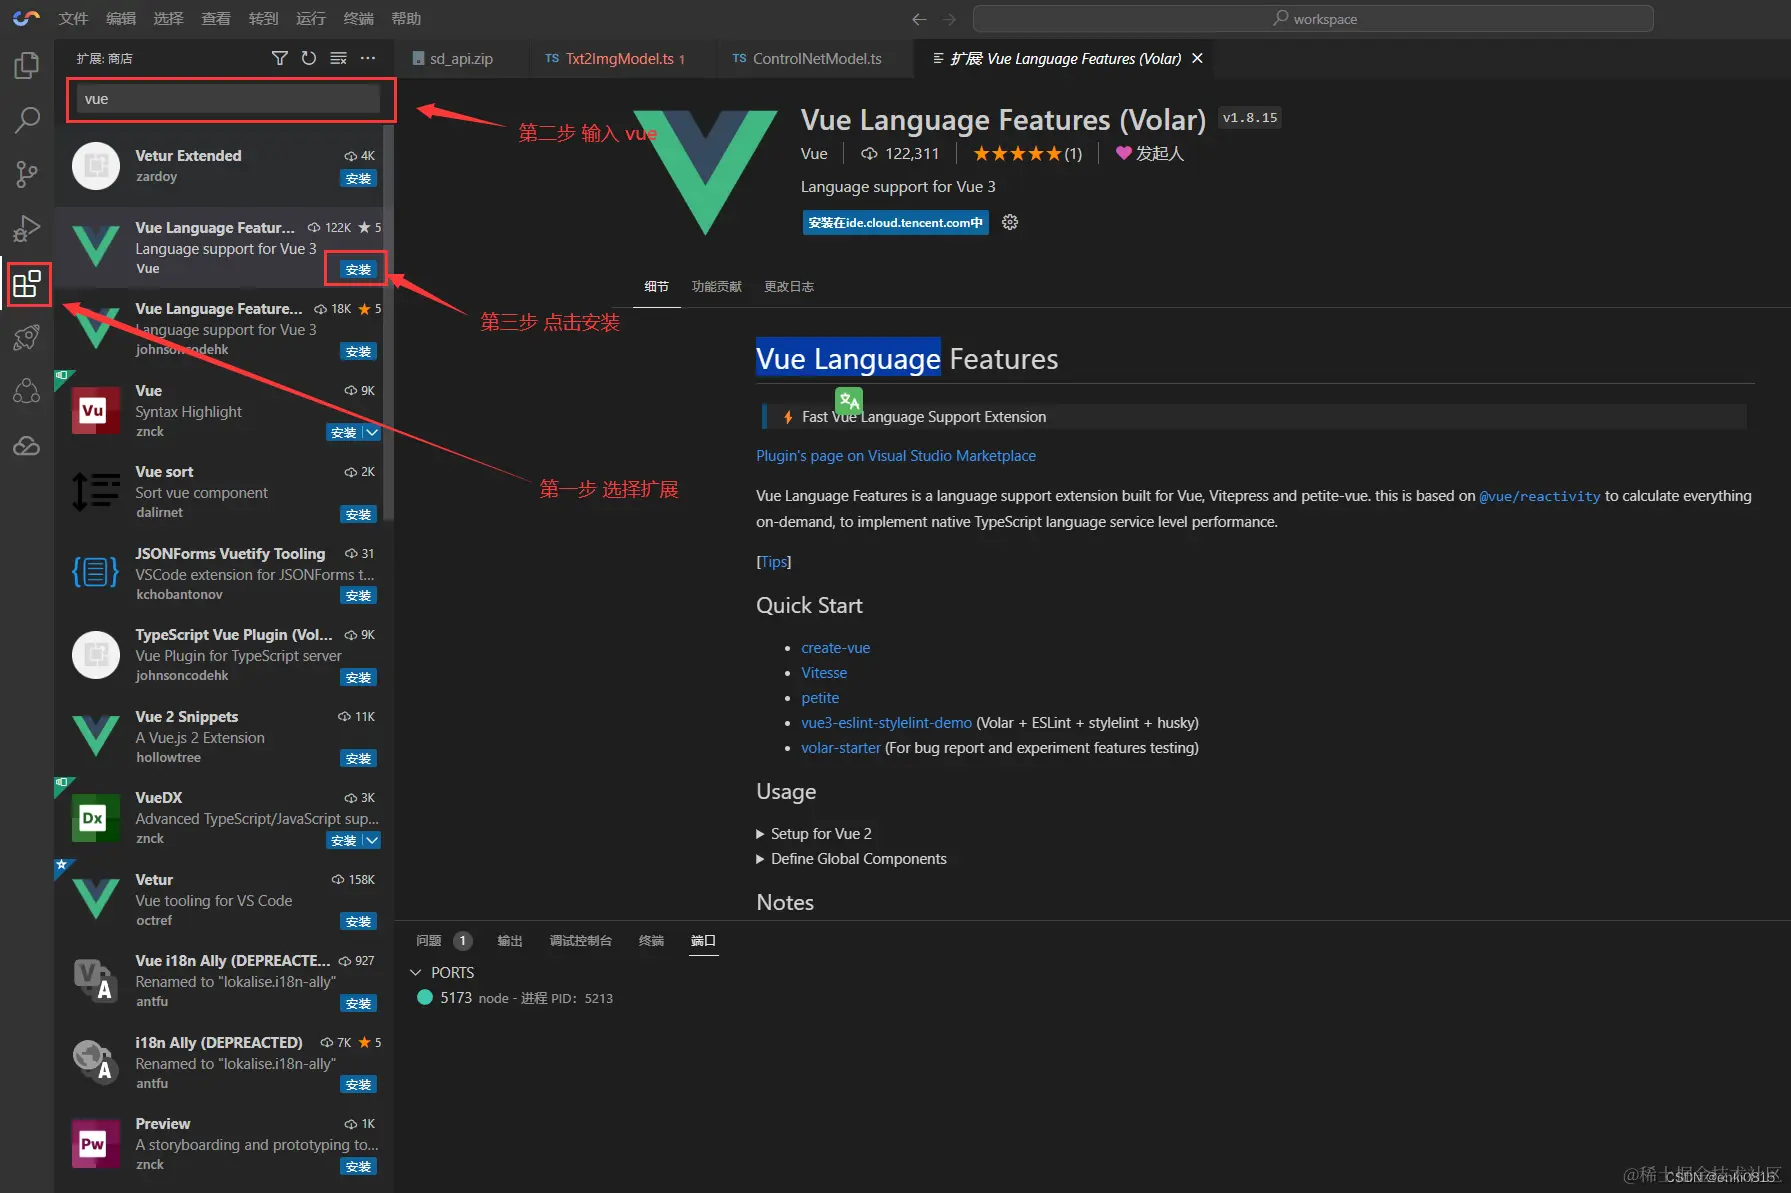Image resolution: width=1791 pixels, height=1193 pixels.
Task: Click the Tips link
Action: pyautogui.click(x=774, y=561)
